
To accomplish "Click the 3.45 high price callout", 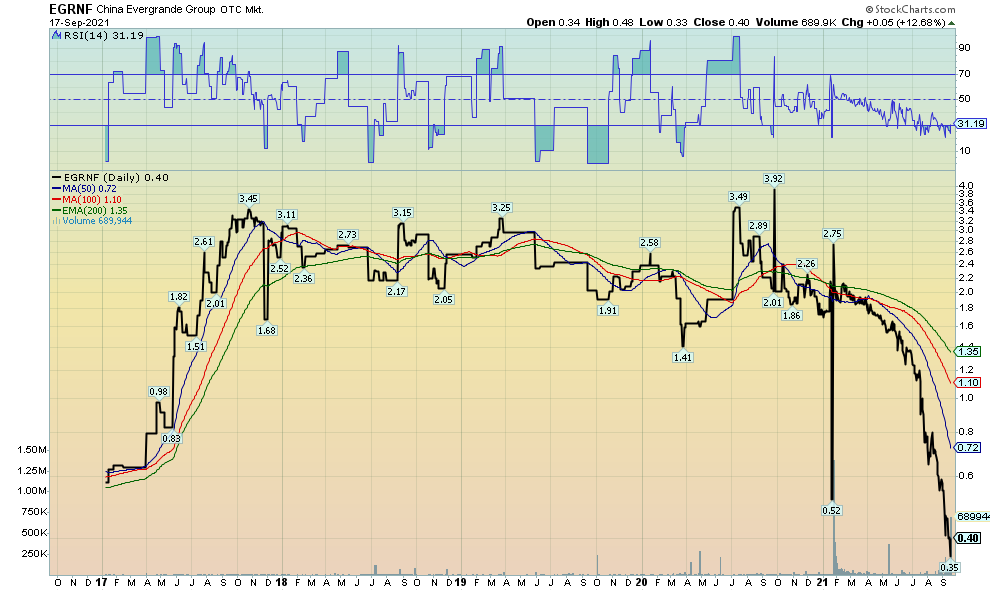I will click(249, 198).
